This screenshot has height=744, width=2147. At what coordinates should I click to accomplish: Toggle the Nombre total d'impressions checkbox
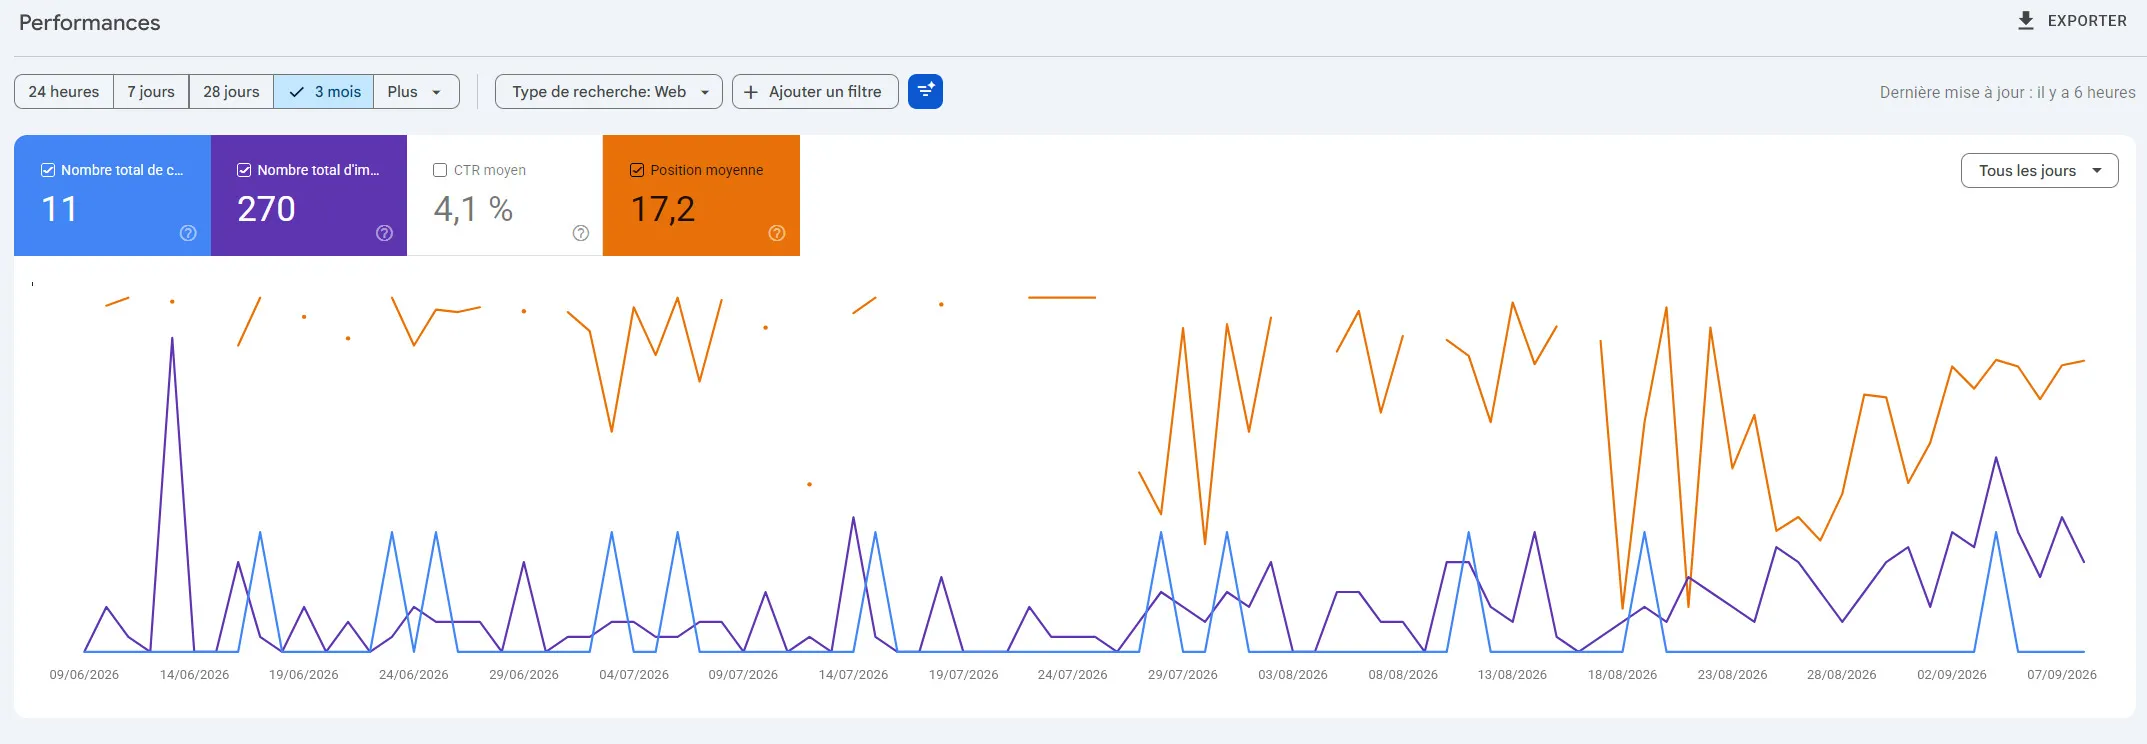(x=244, y=170)
